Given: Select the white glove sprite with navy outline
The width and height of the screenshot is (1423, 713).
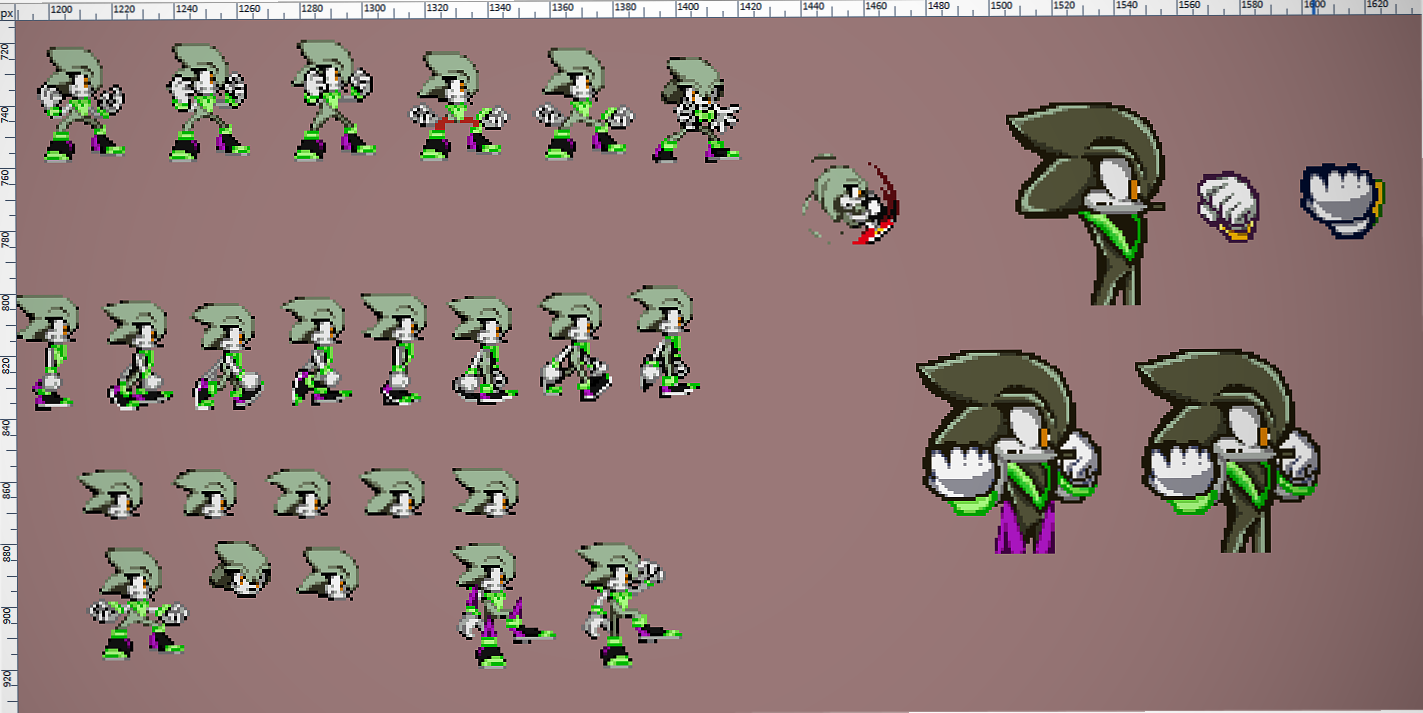Looking at the screenshot, I should tap(1343, 199).
